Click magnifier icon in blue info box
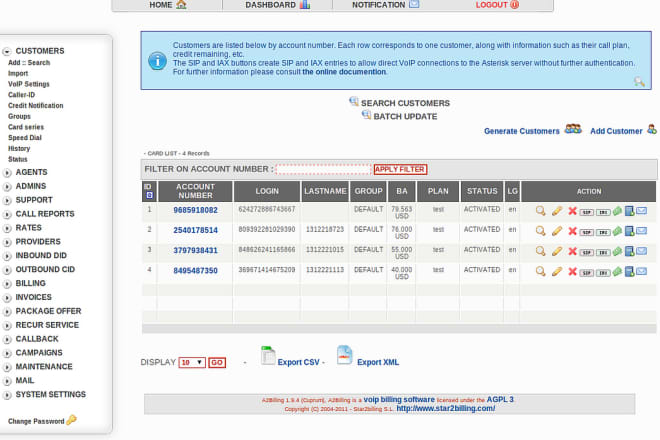Image resolution: width=660 pixels, height=440 pixels. 639,82
